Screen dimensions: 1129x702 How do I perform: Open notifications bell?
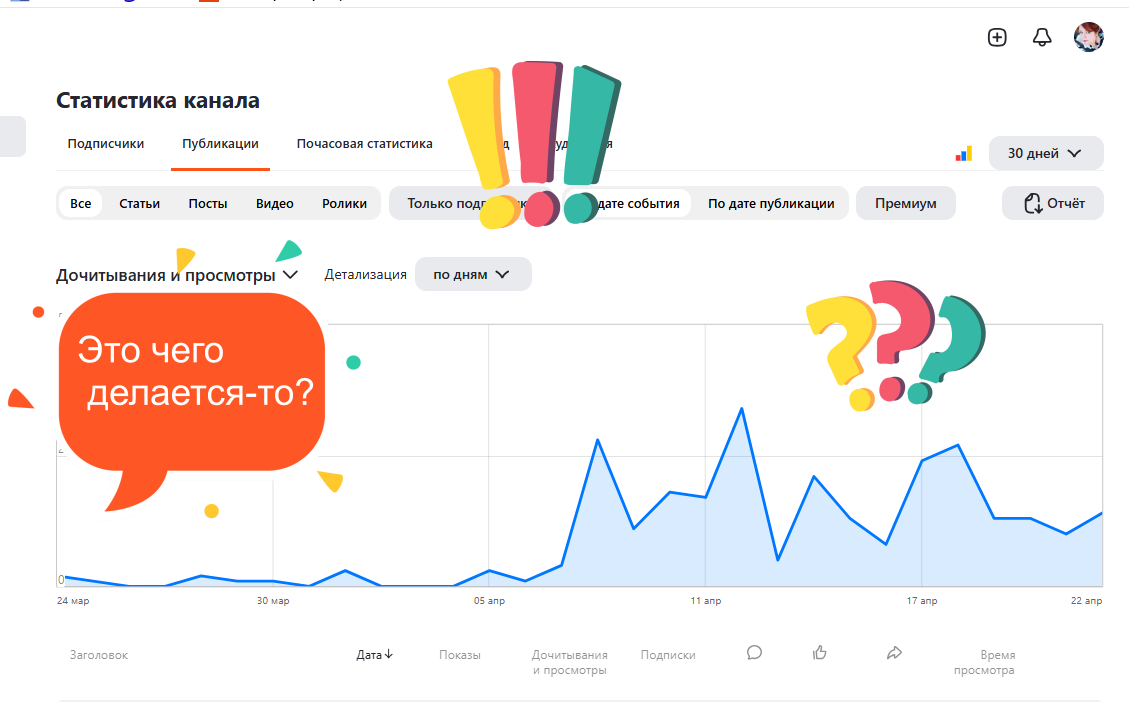[x=1042, y=37]
